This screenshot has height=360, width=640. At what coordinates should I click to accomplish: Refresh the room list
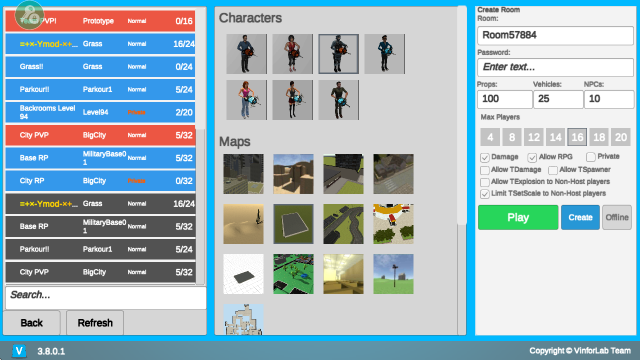[x=95, y=323]
